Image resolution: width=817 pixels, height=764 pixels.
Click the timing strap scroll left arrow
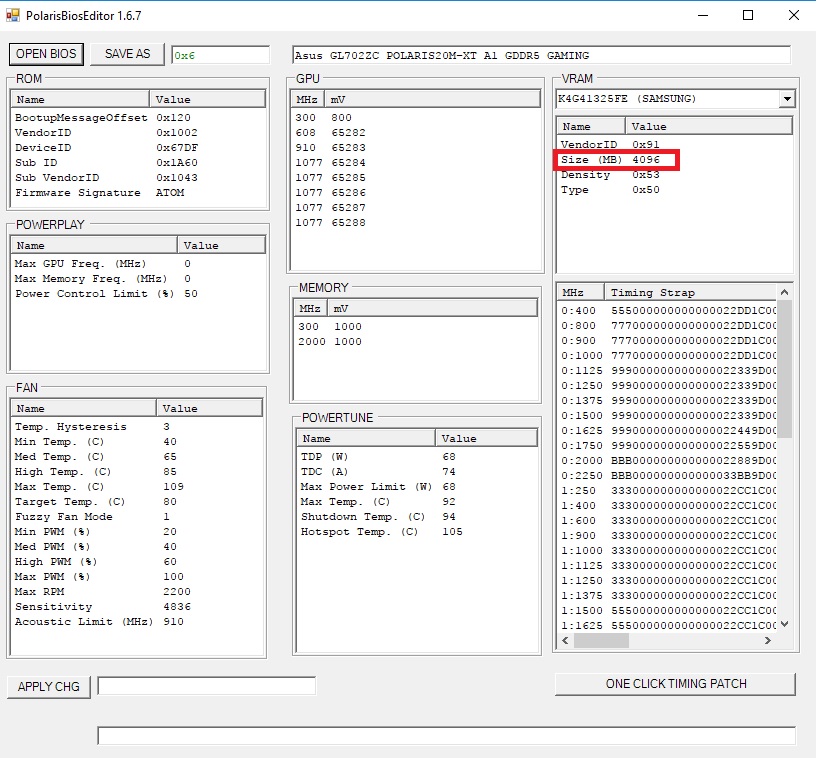pyautogui.click(x=565, y=640)
